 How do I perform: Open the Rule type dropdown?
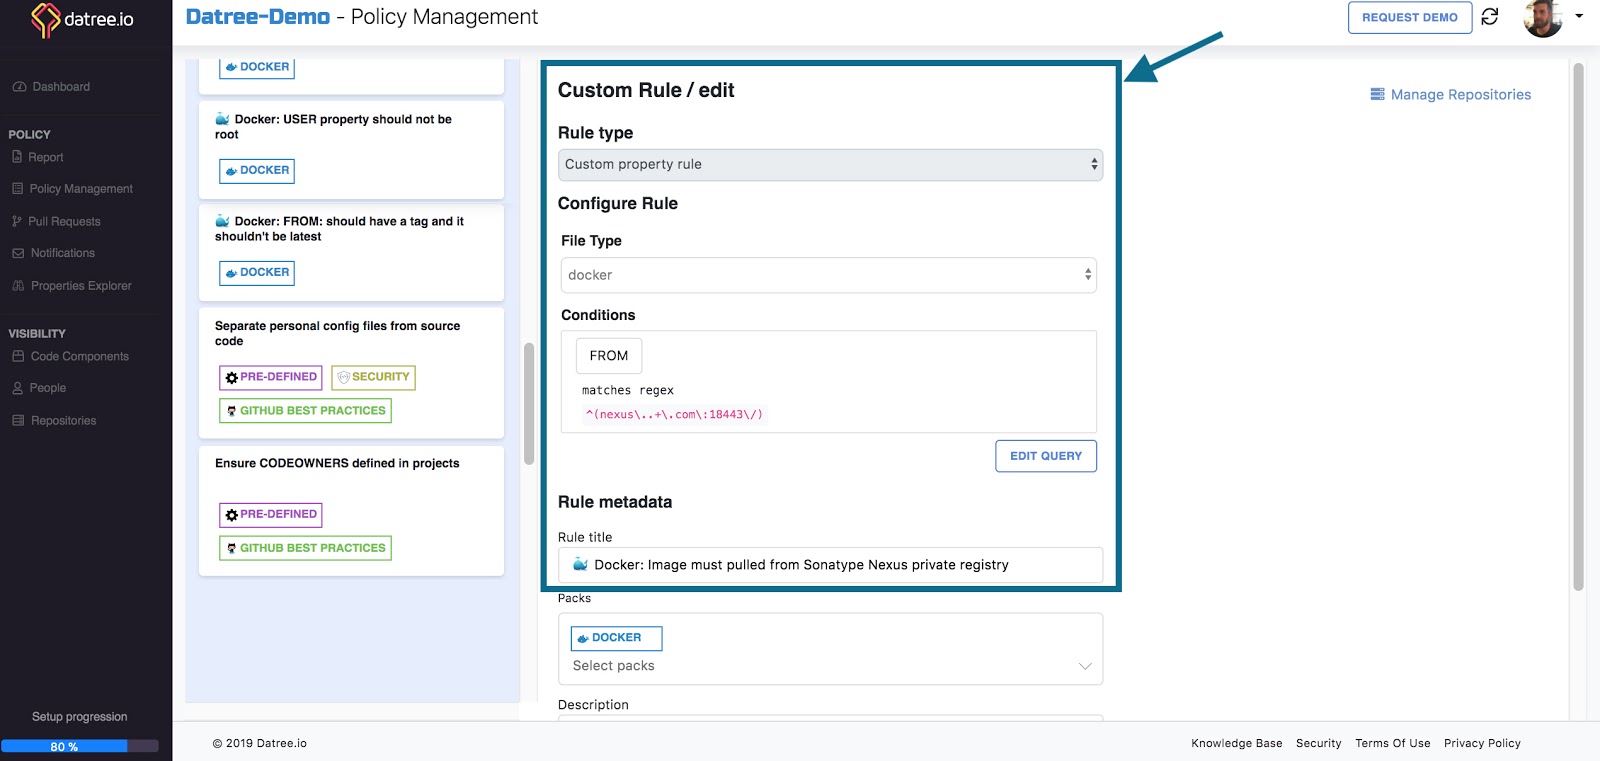(829, 165)
